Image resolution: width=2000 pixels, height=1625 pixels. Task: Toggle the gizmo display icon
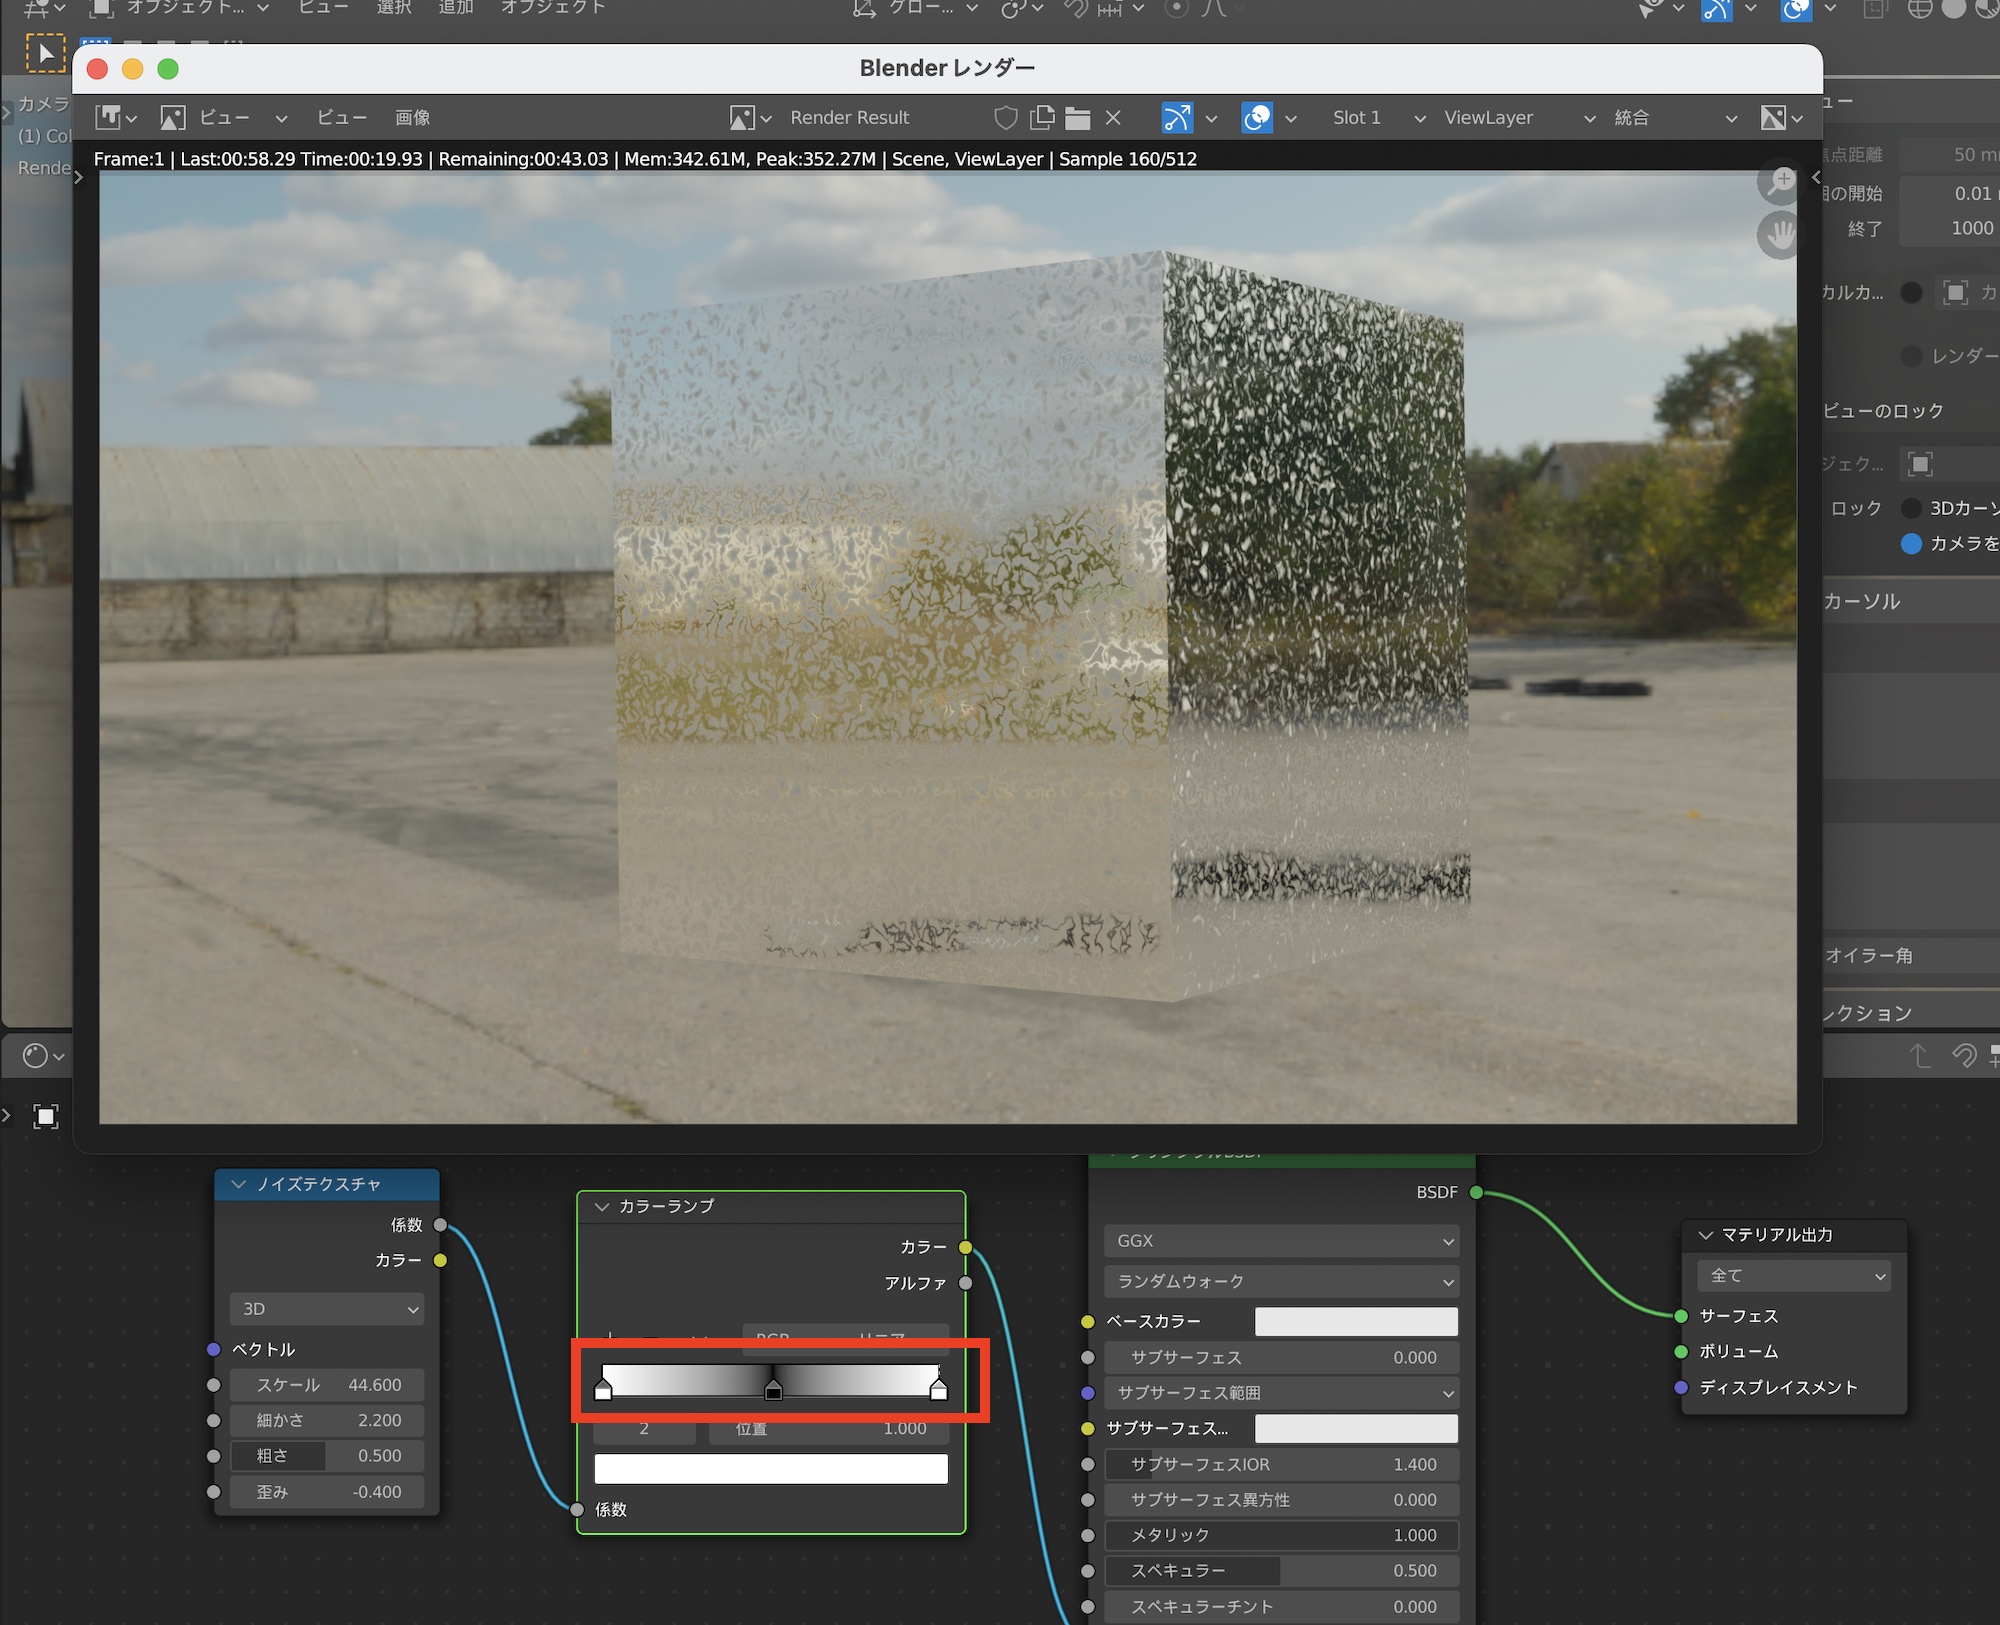pyautogui.click(x=1177, y=118)
